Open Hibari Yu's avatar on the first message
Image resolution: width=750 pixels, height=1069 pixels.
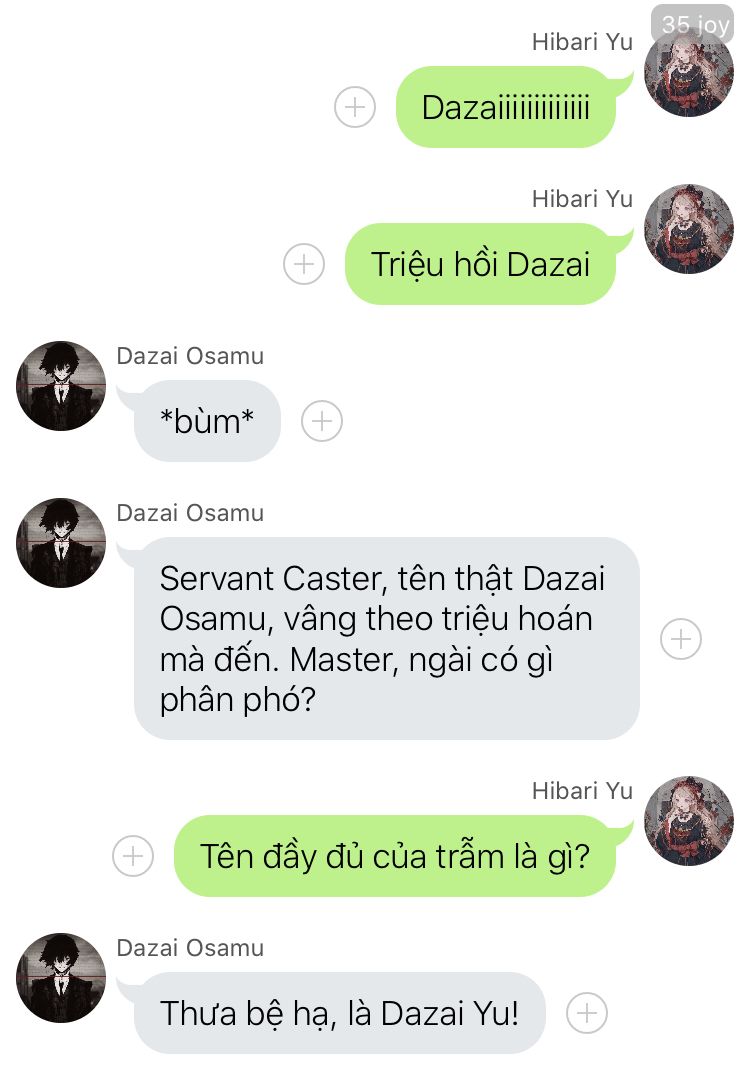tap(689, 72)
